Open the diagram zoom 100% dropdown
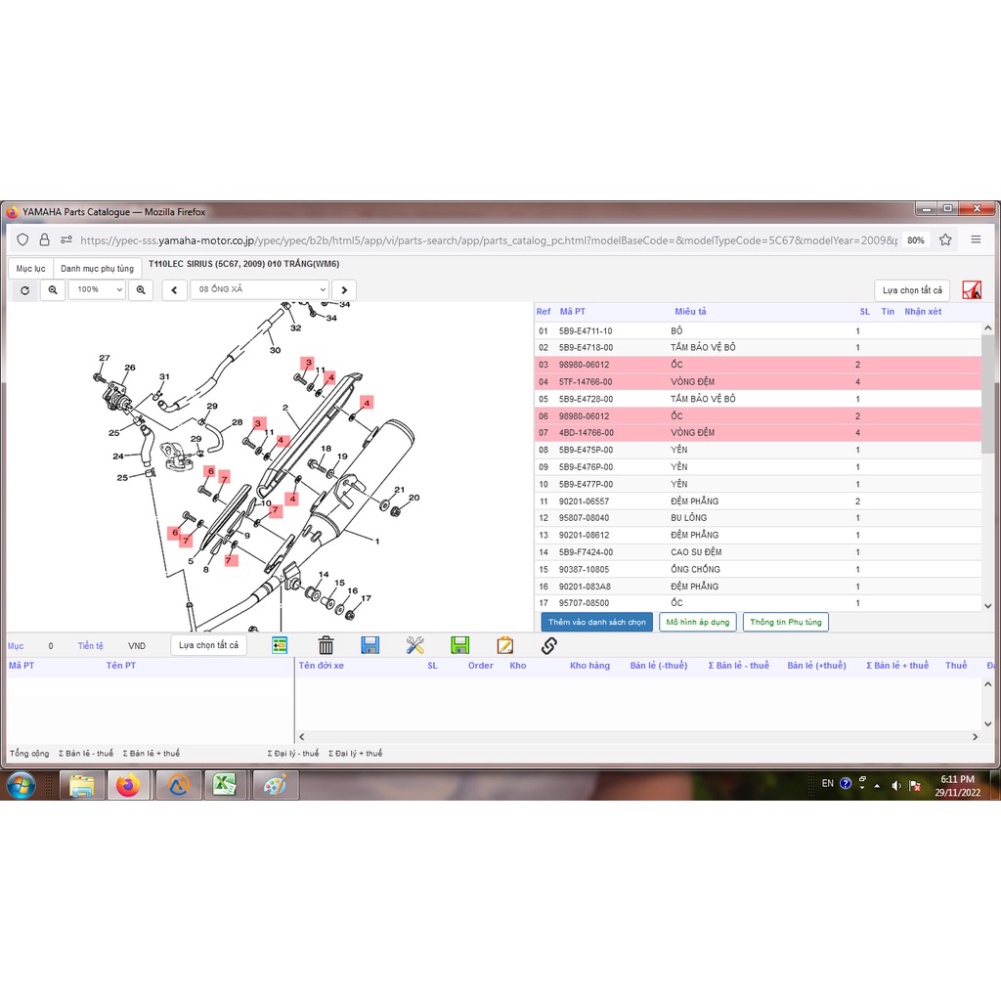The width and height of the screenshot is (1001, 1001). coord(97,290)
